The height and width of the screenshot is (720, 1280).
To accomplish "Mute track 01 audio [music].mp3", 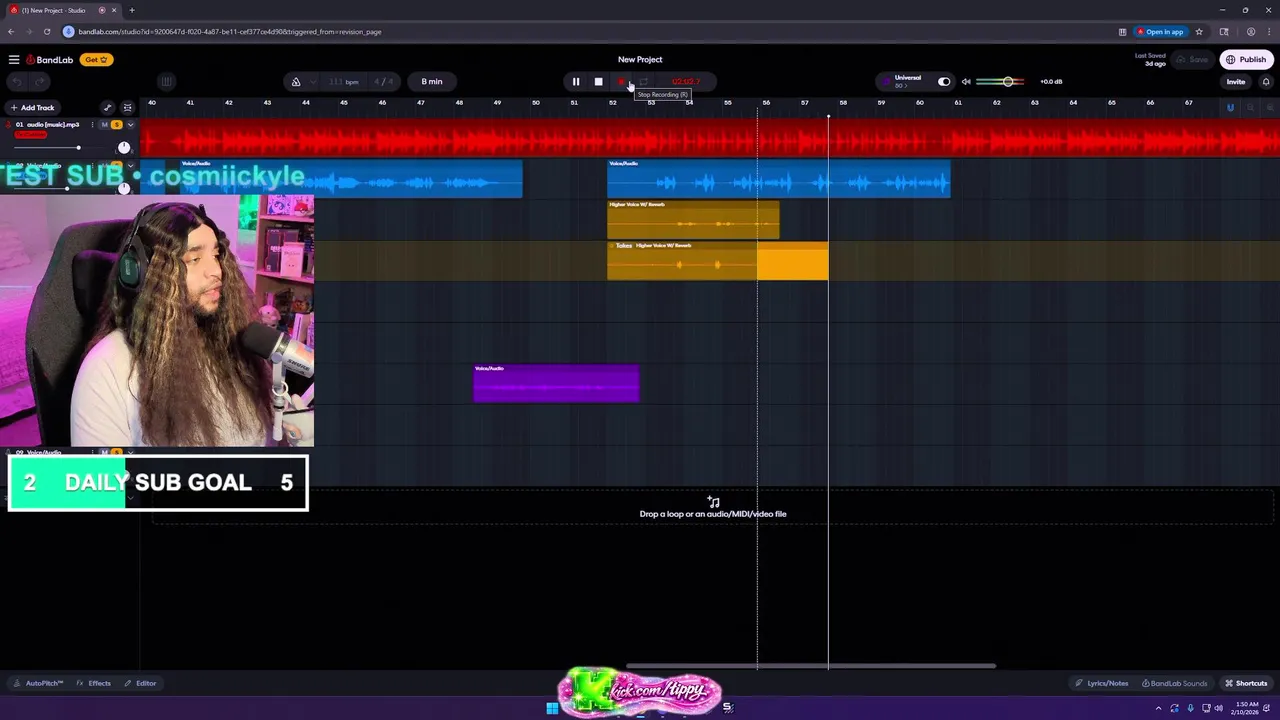I will tap(105, 125).
